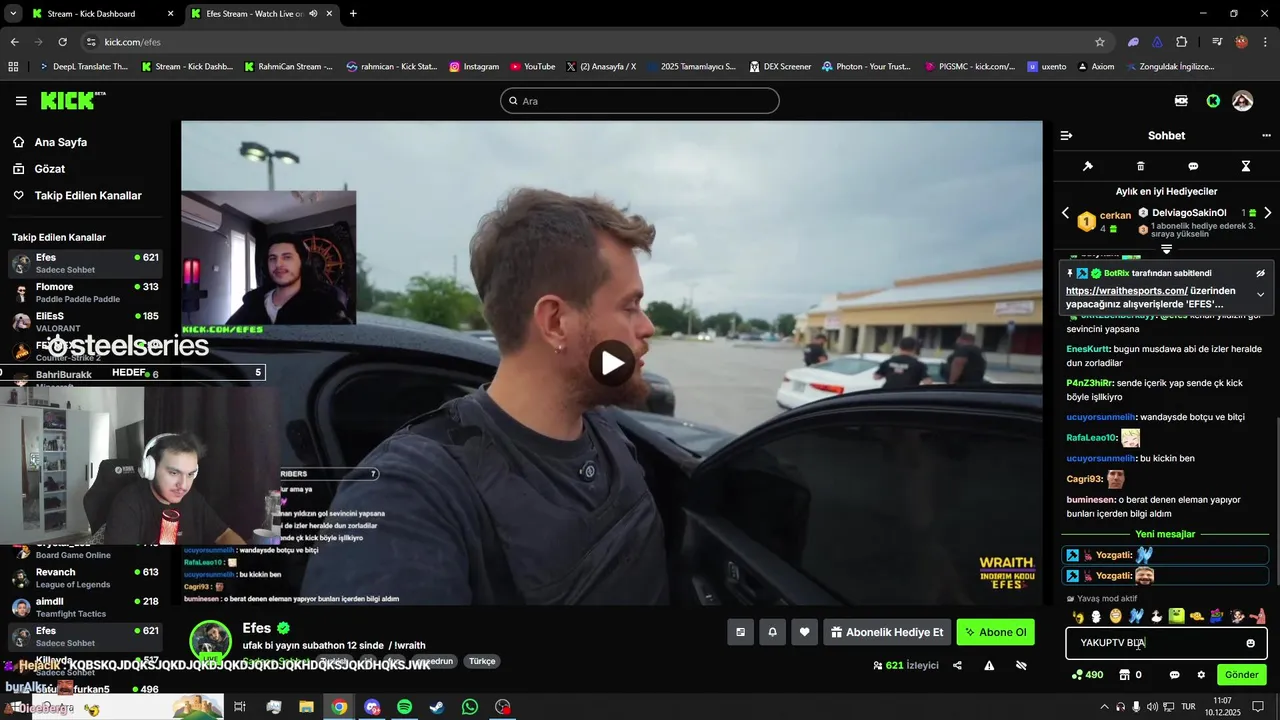The width and height of the screenshot is (1280, 720).
Task: Open Flomore channel in sidebar
Action: (x=85, y=292)
